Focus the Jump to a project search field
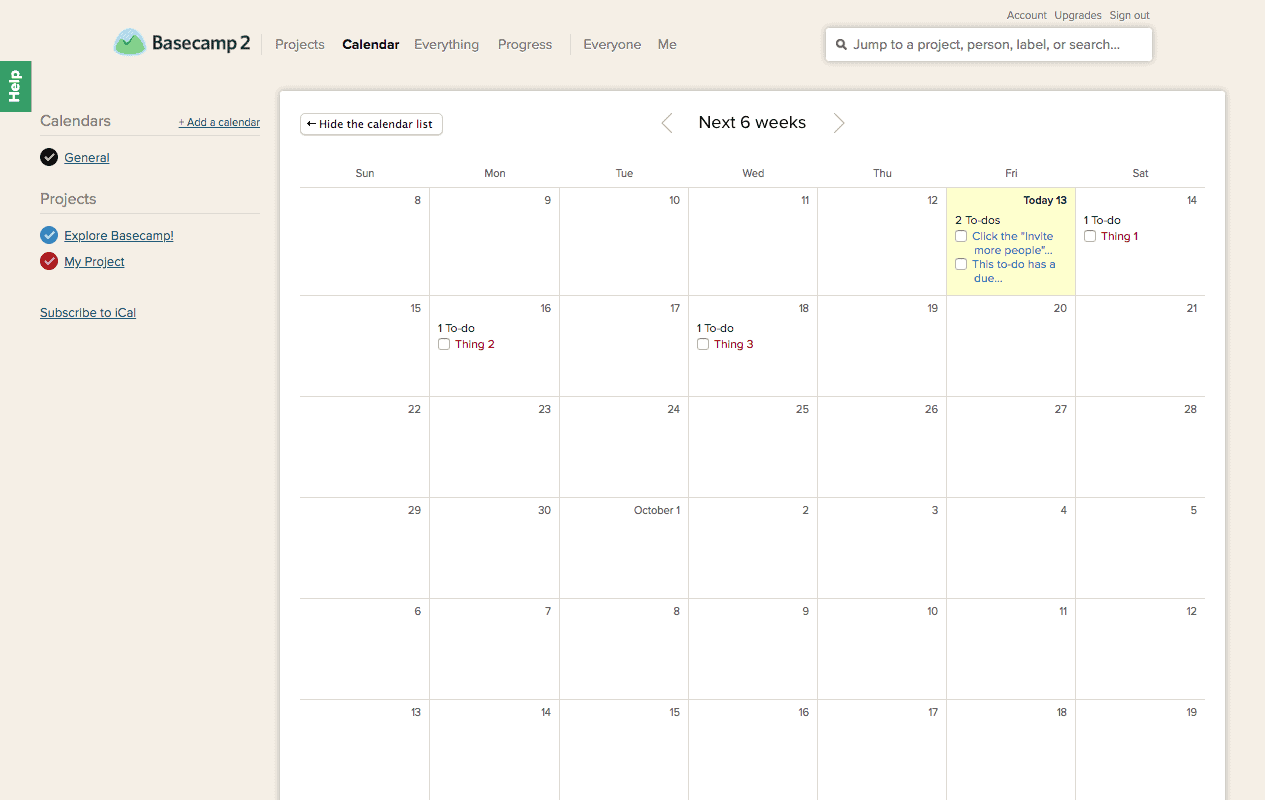1265x800 pixels. pyautogui.click(x=989, y=44)
